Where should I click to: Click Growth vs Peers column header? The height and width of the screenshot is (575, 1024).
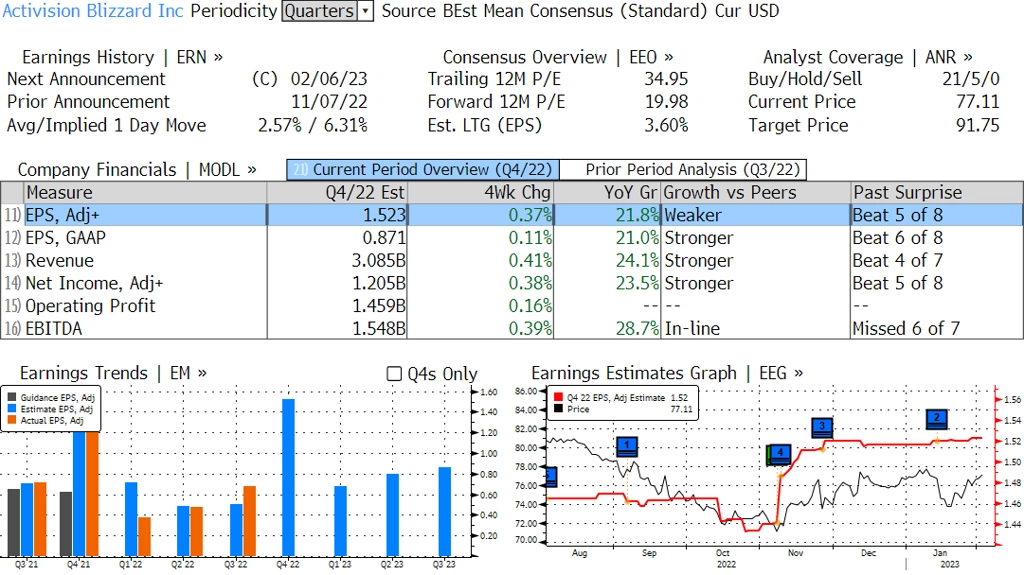pyautogui.click(x=756, y=192)
